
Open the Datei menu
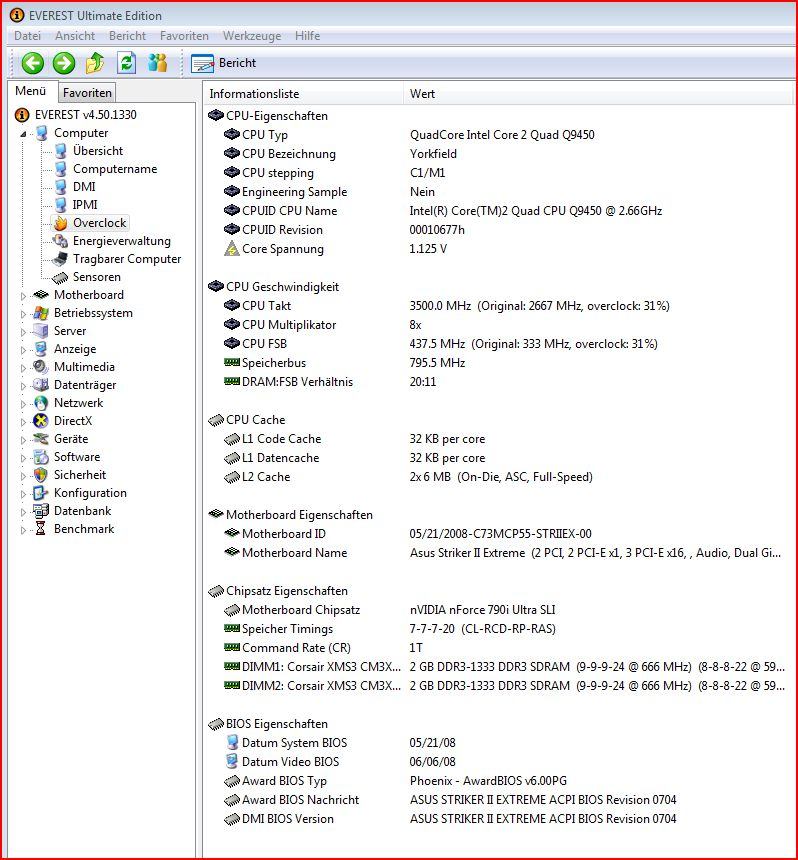pyautogui.click(x=27, y=36)
